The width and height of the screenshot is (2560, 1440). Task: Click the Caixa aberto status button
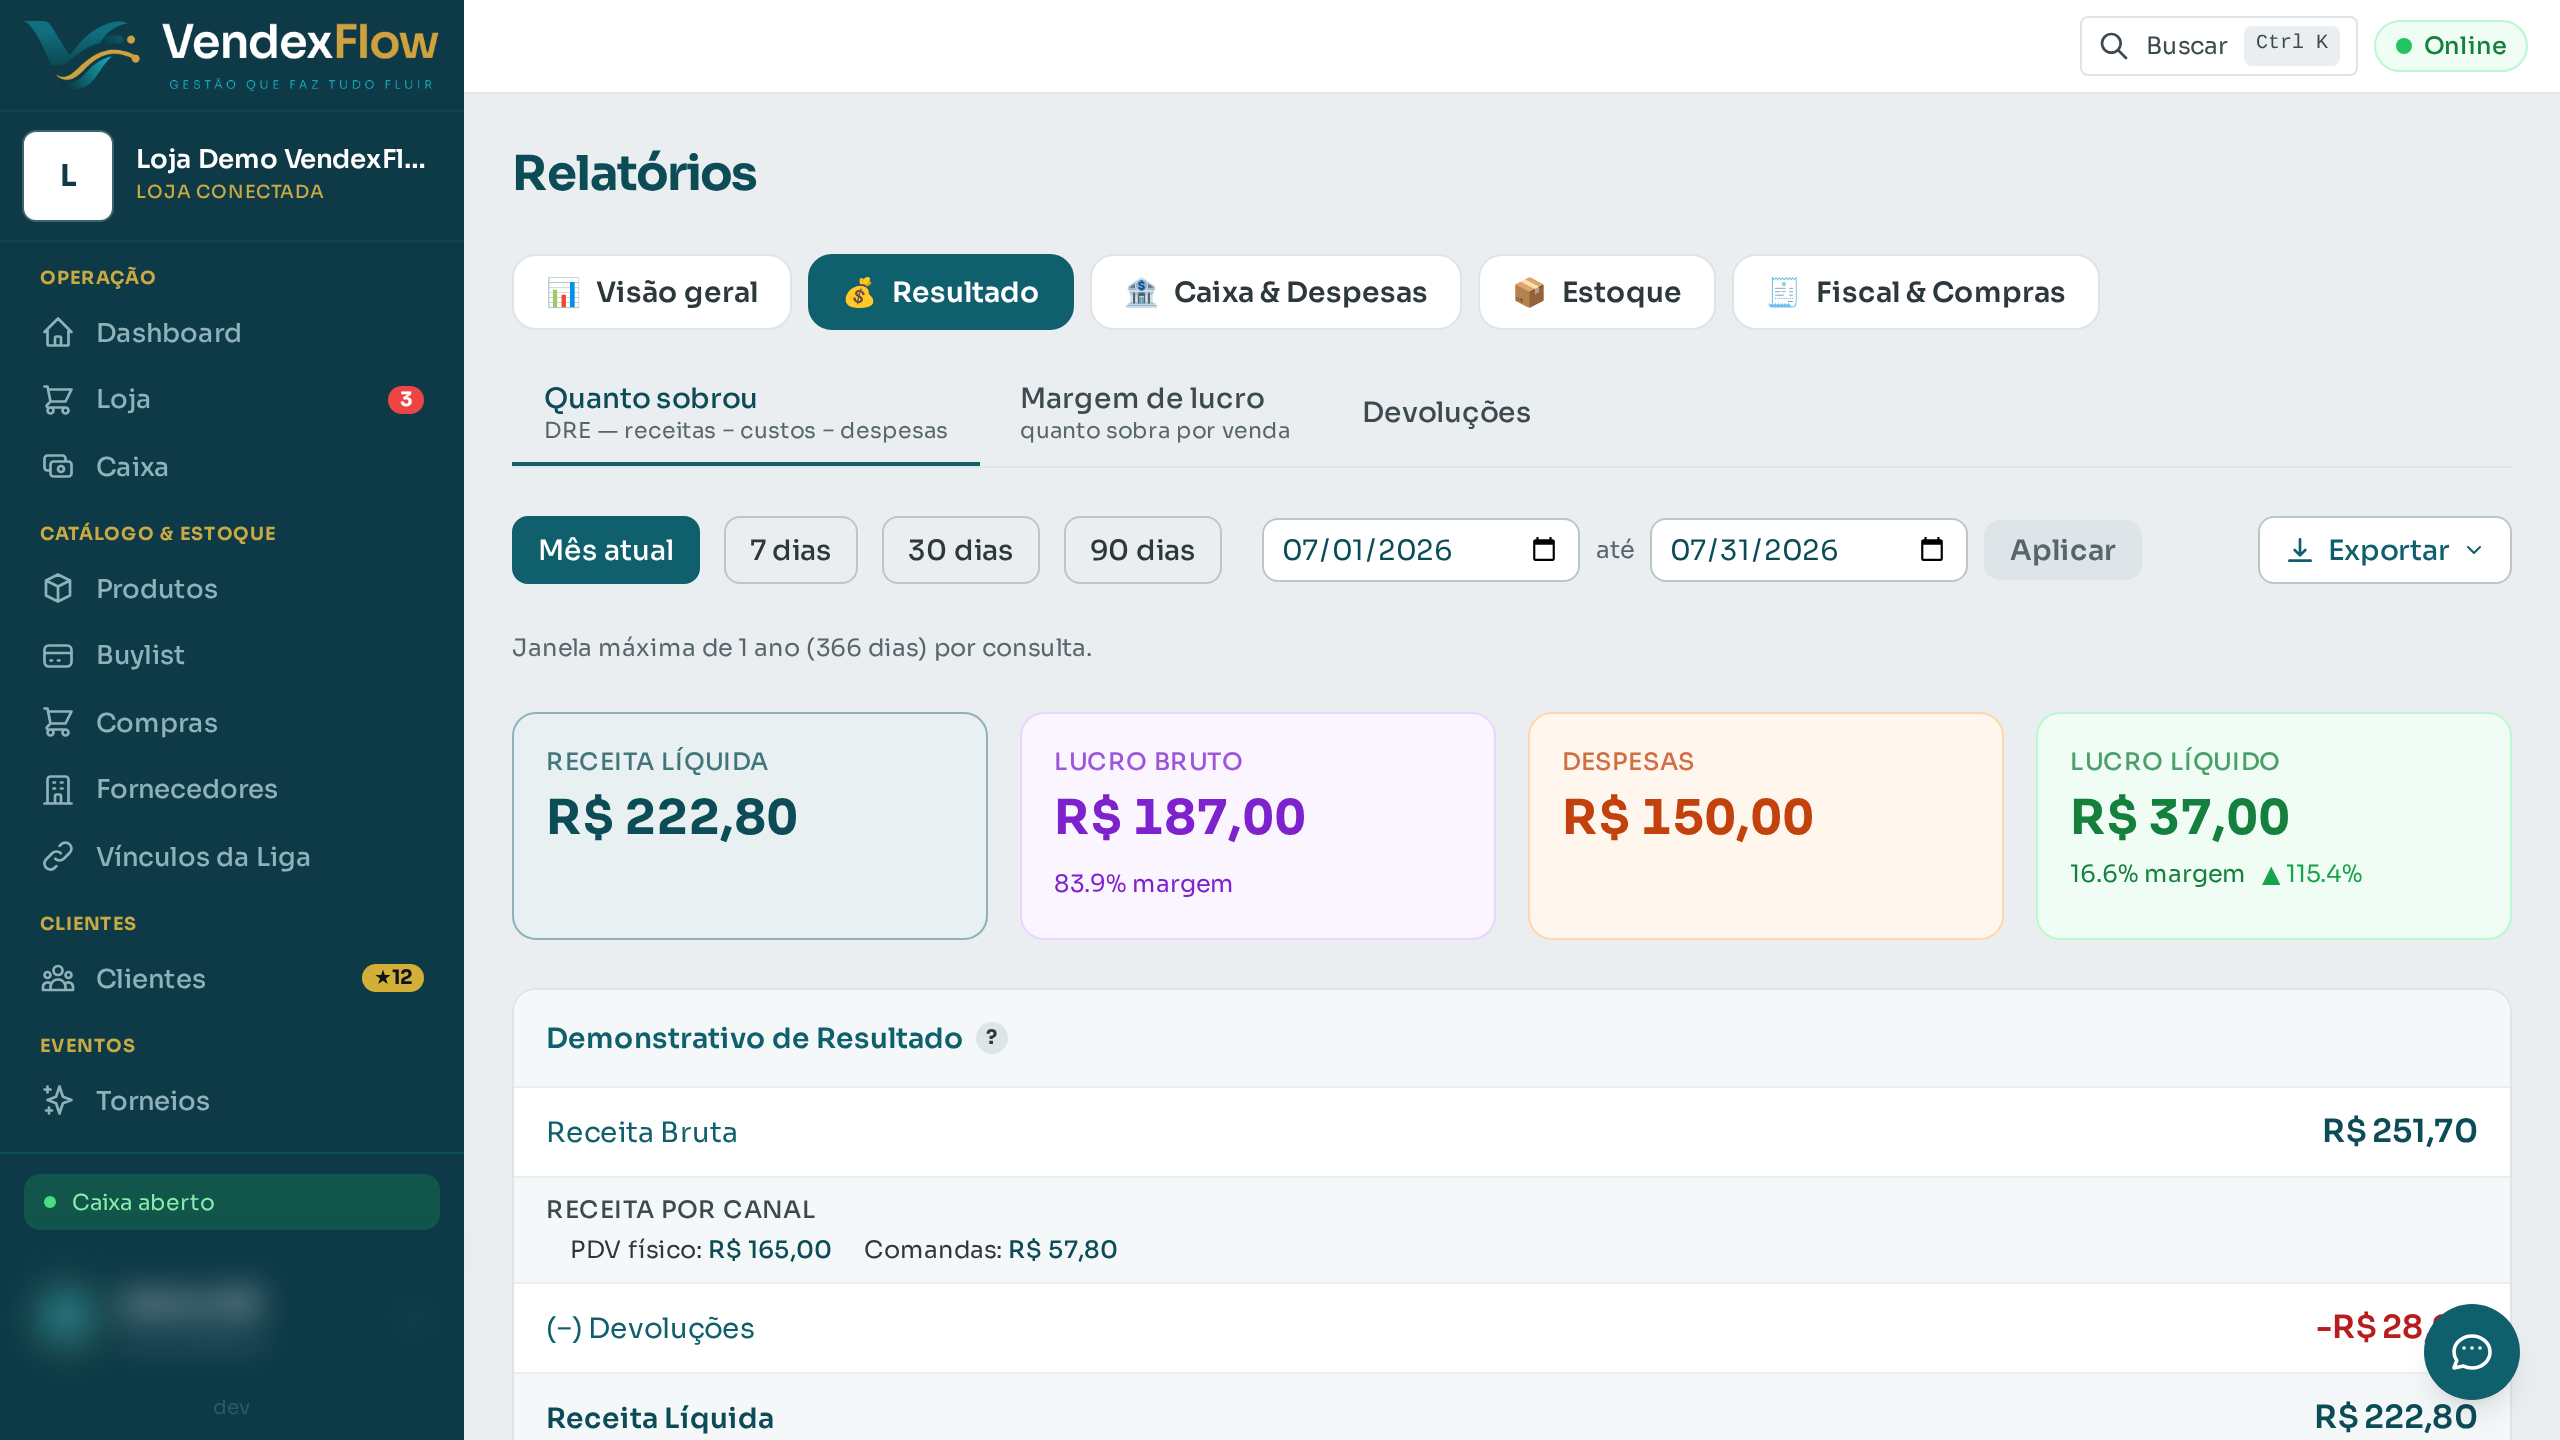point(232,1202)
